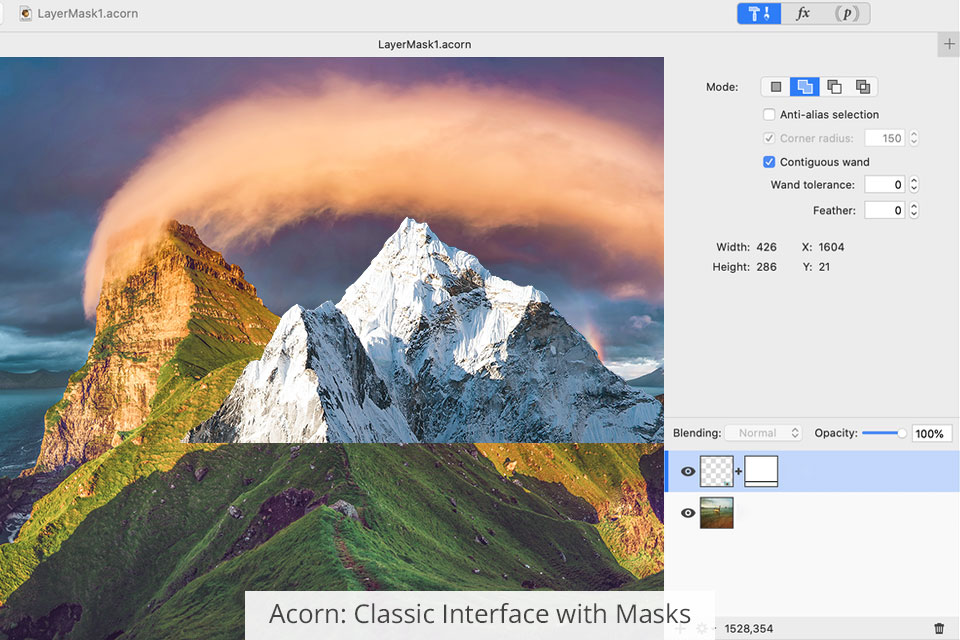Image resolution: width=960 pixels, height=640 pixels.
Task: Click the LayerMask1.acorn title bar text
Action: [x=88, y=13]
